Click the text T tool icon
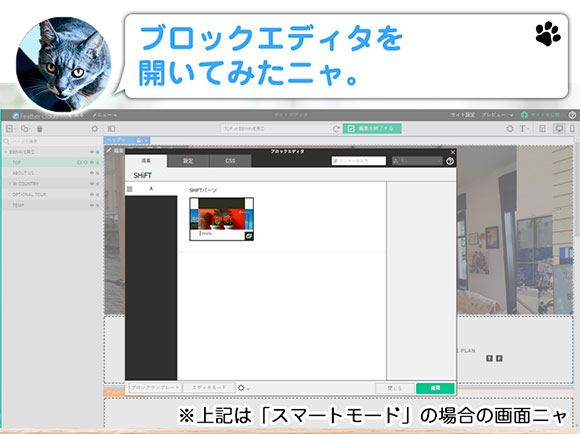Image resolution: width=580 pixels, height=434 pixels. point(523,128)
